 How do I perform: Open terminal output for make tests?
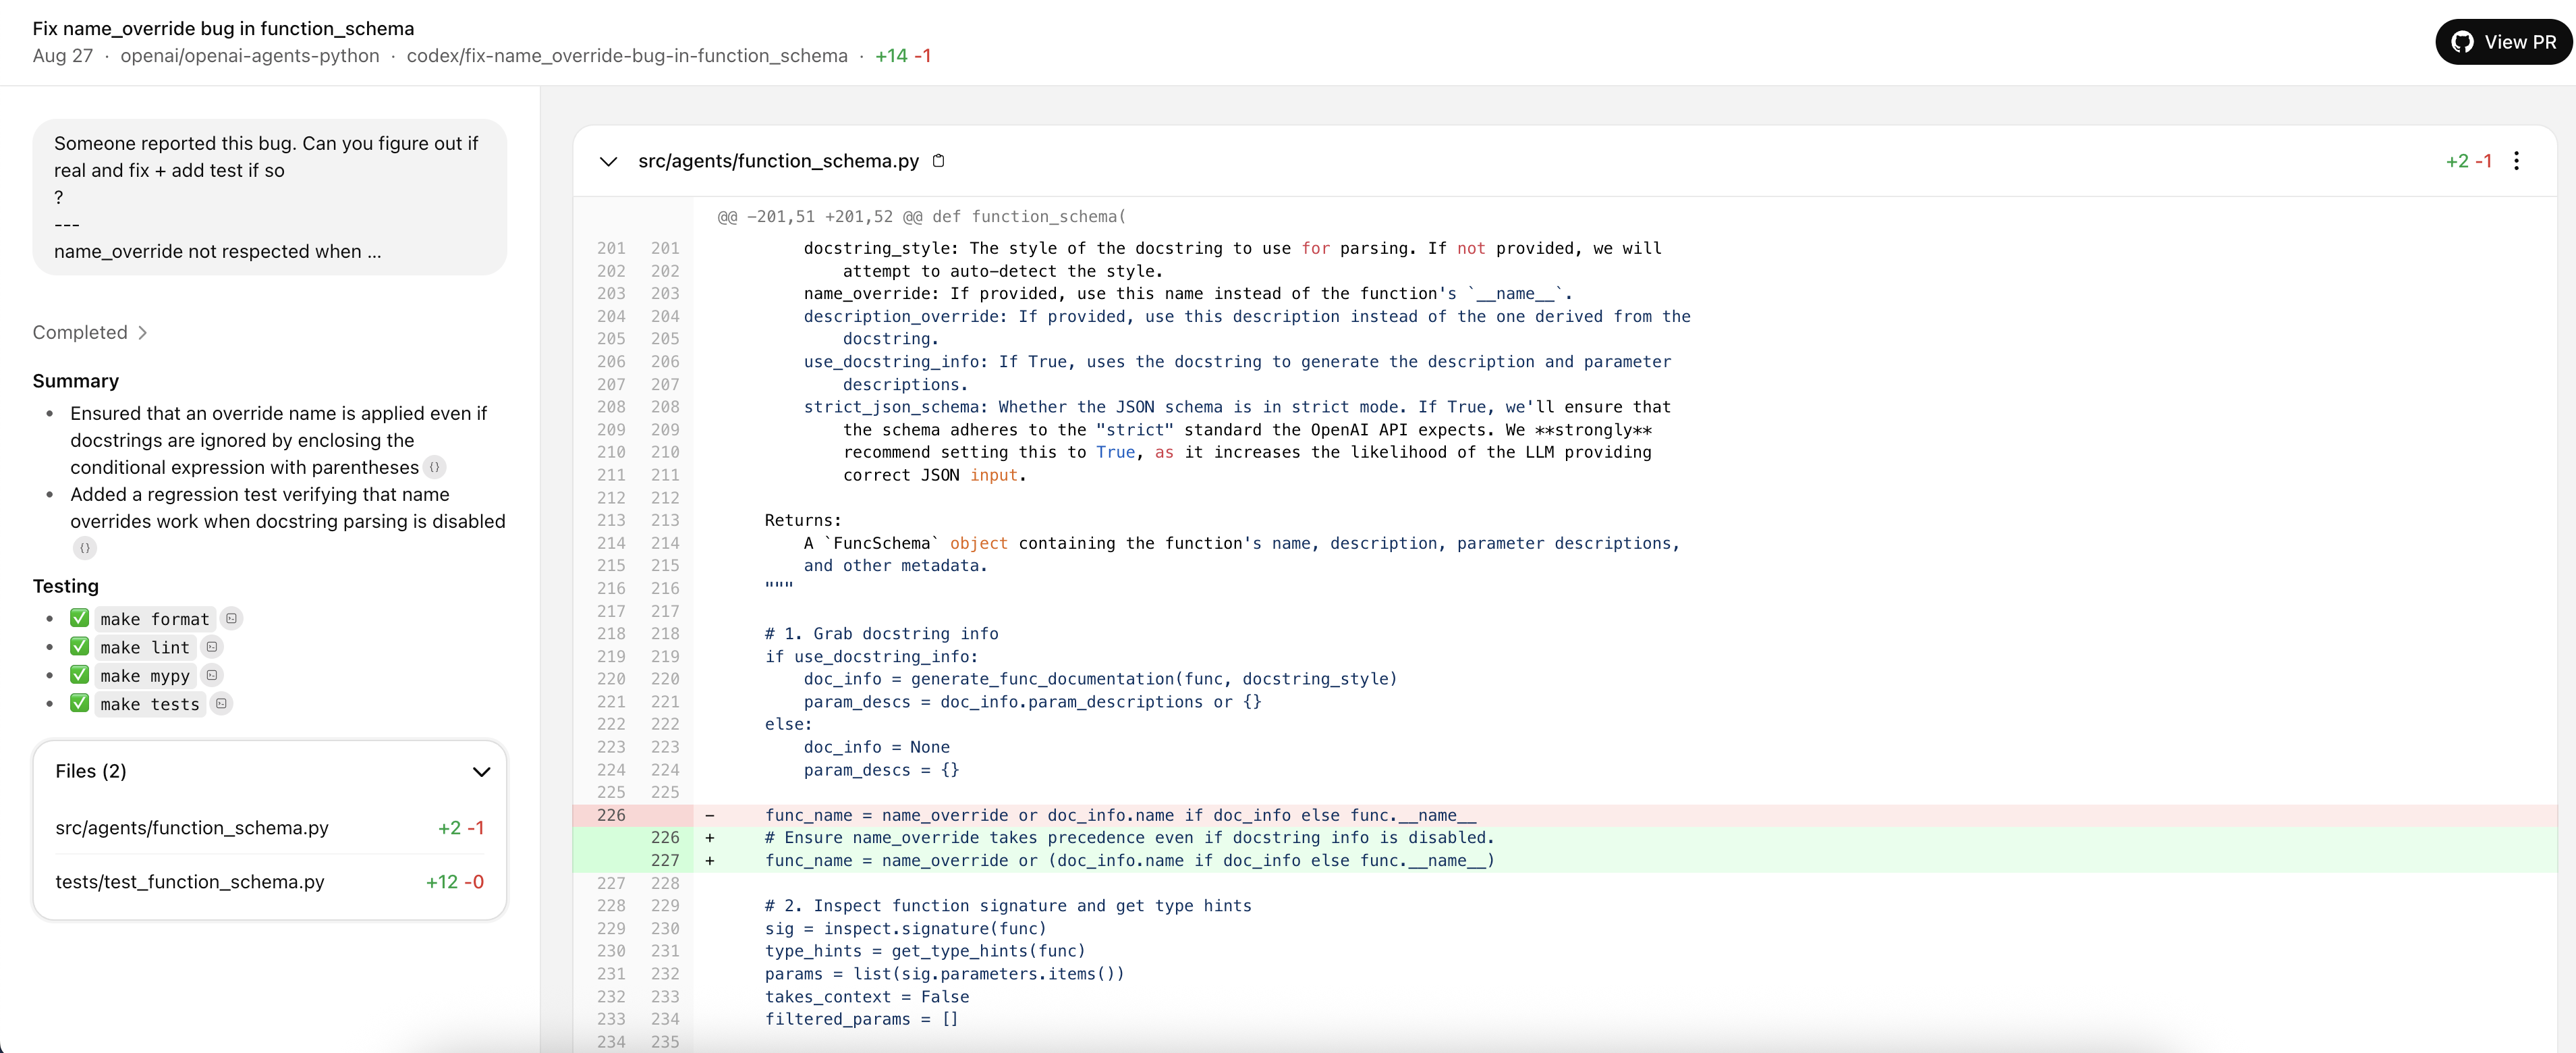[222, 704]
